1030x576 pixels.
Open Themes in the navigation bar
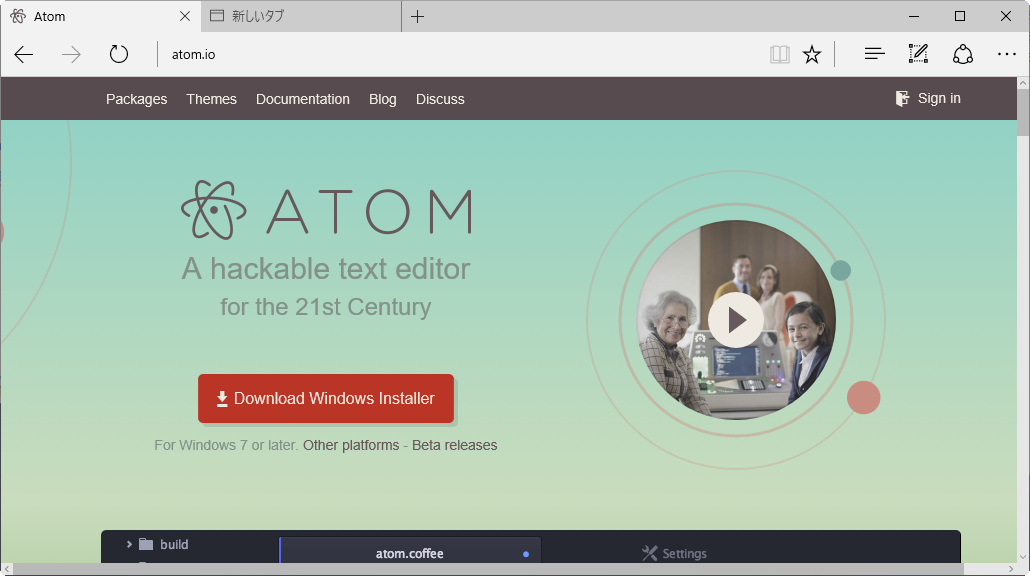click(x=212, y=99)
